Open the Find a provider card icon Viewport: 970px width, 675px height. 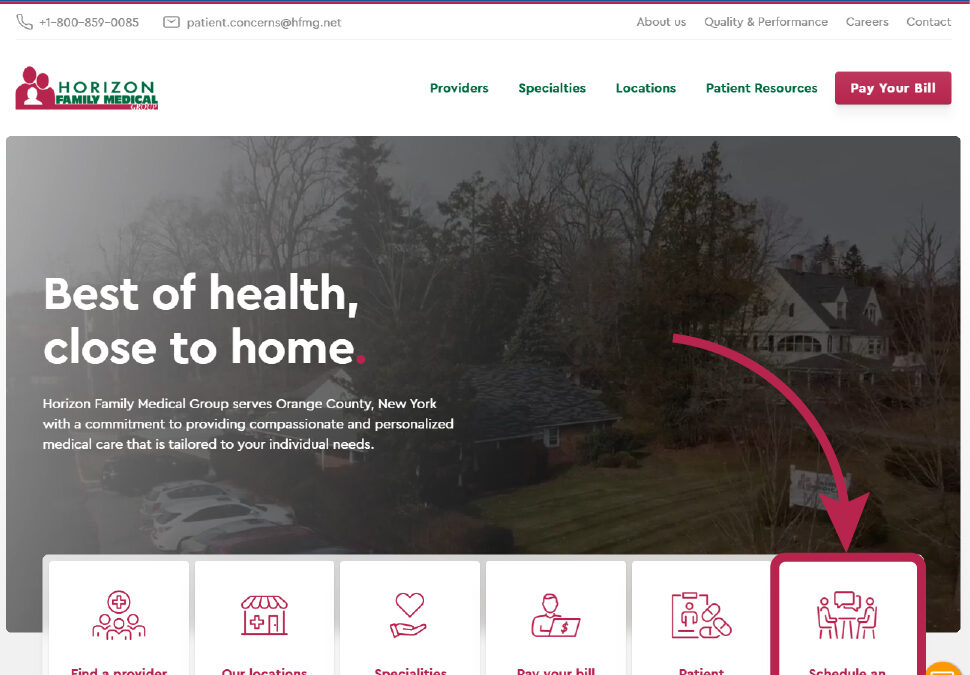(119, 615)
